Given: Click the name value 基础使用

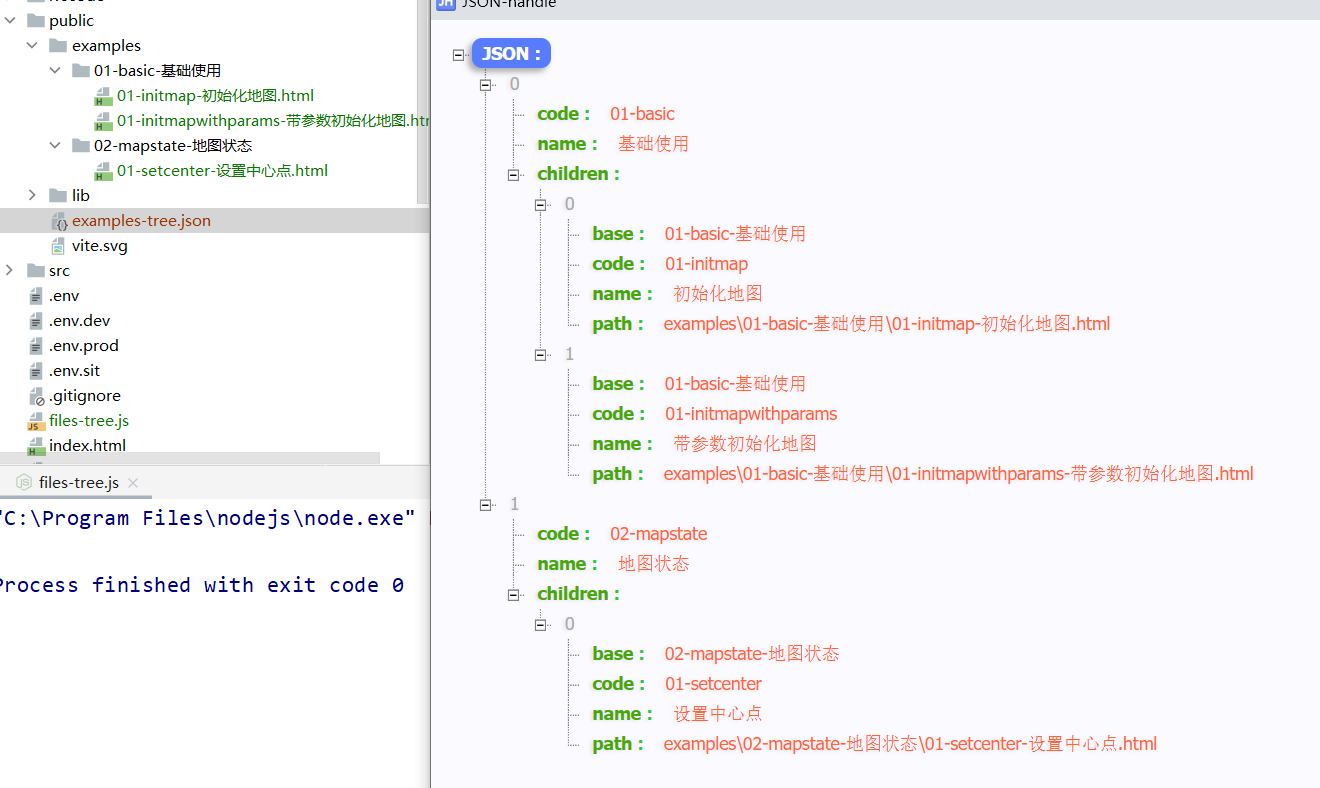Looking at the screenshot, I should (653, 144).
